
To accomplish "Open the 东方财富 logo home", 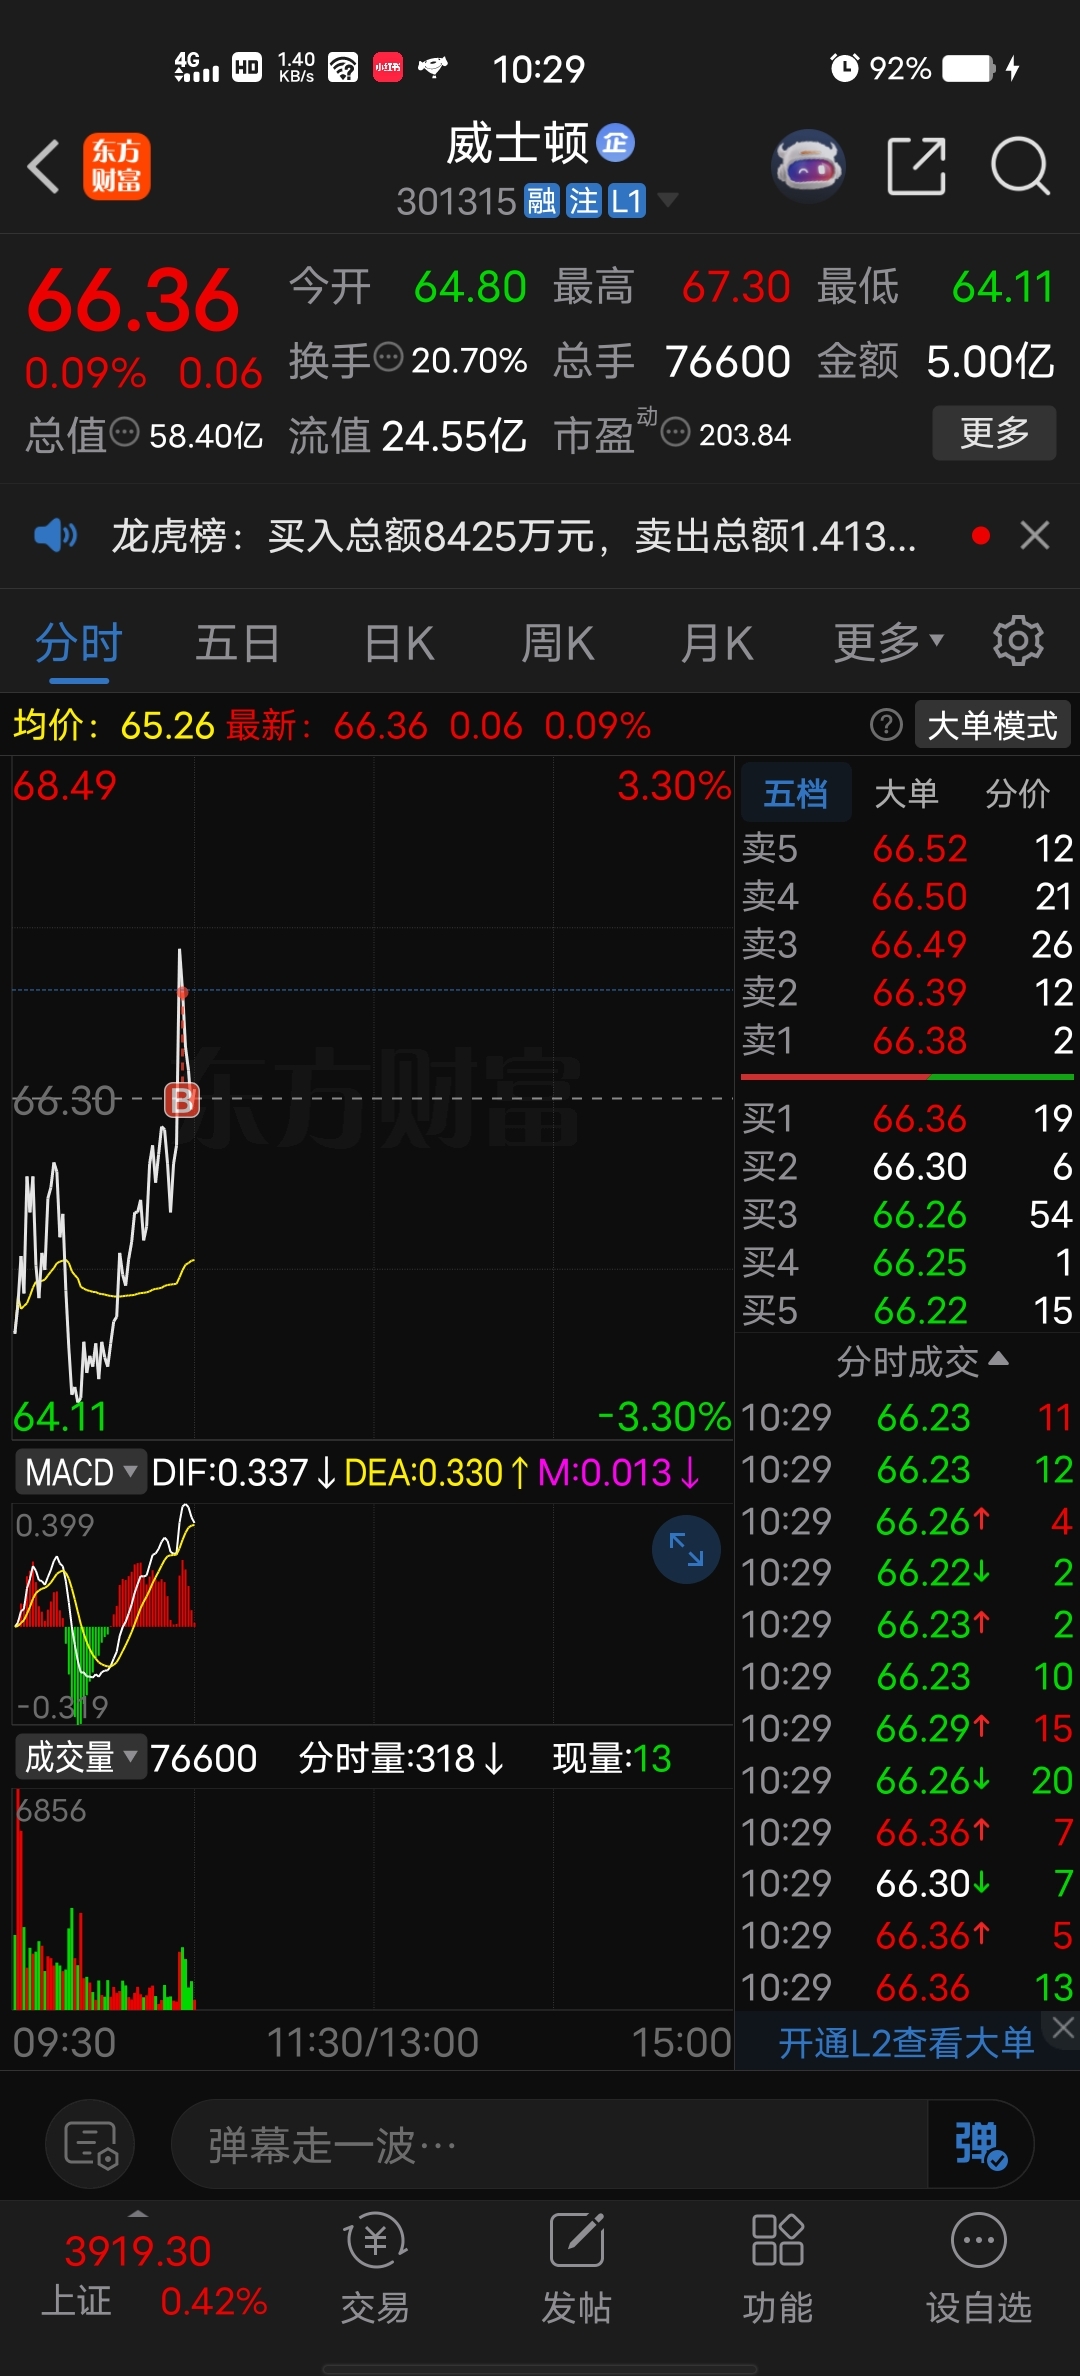I will pos(117,166).
